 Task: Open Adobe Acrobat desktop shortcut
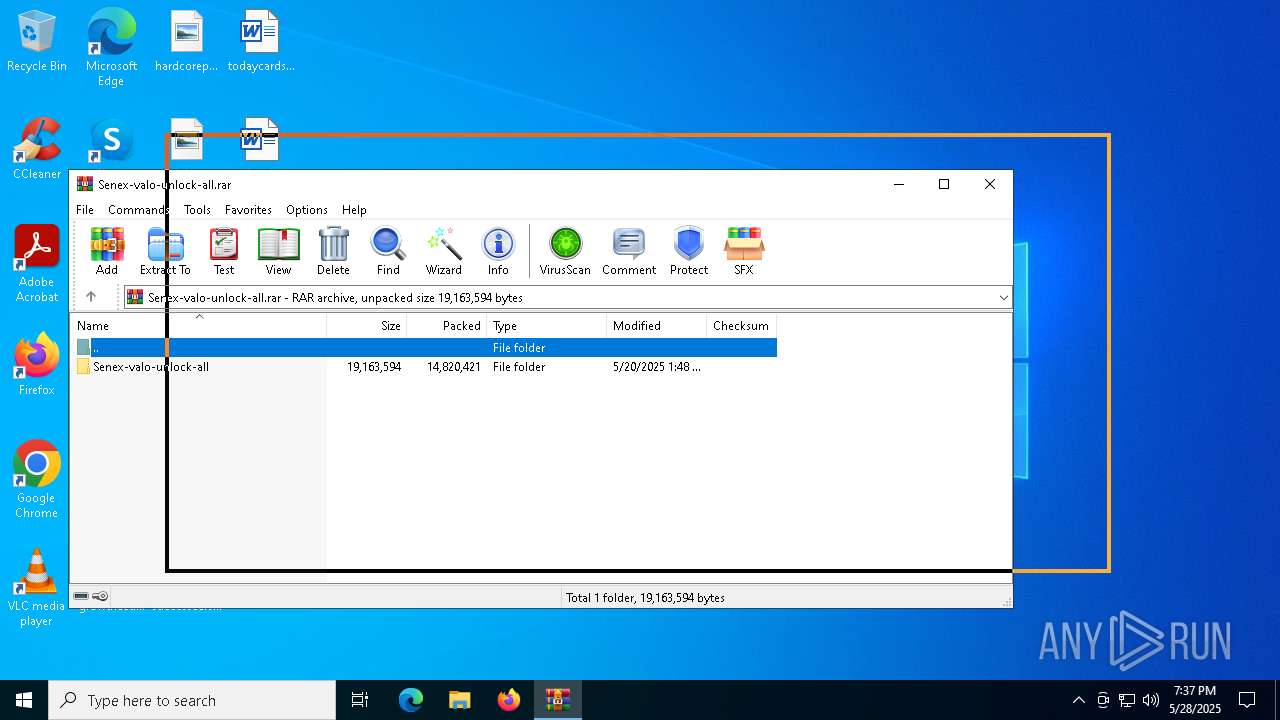click(37, 264)
